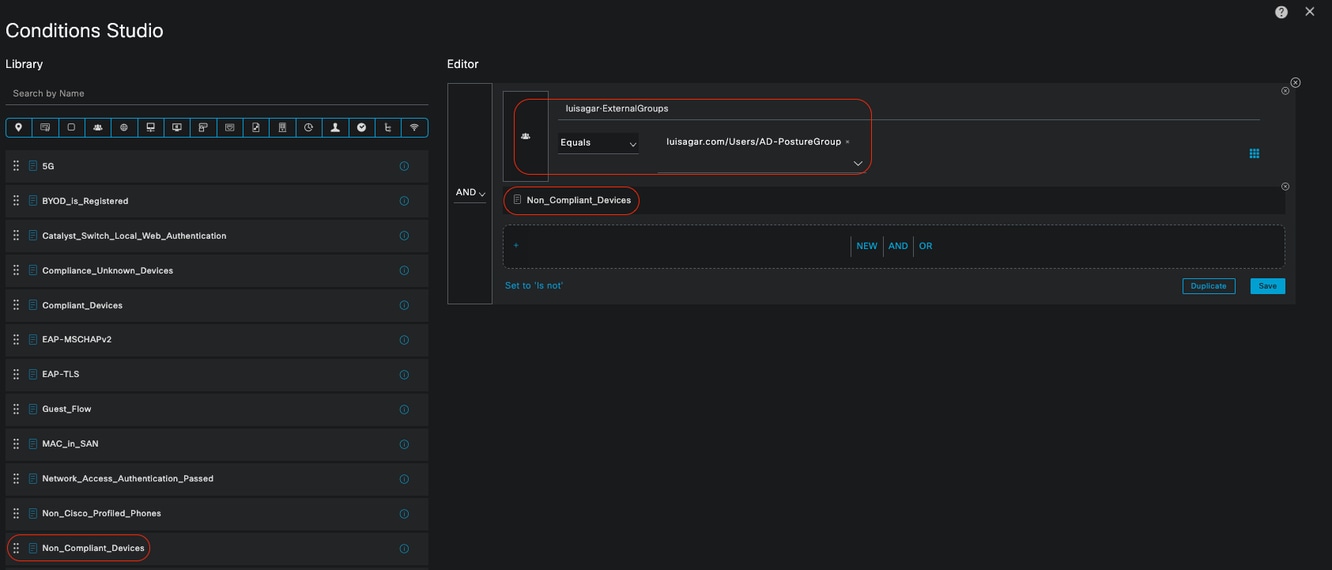Filter library by wireless Wi-Fi icon
Viewport: 1332px width, 570px height.
click(414, 128)
